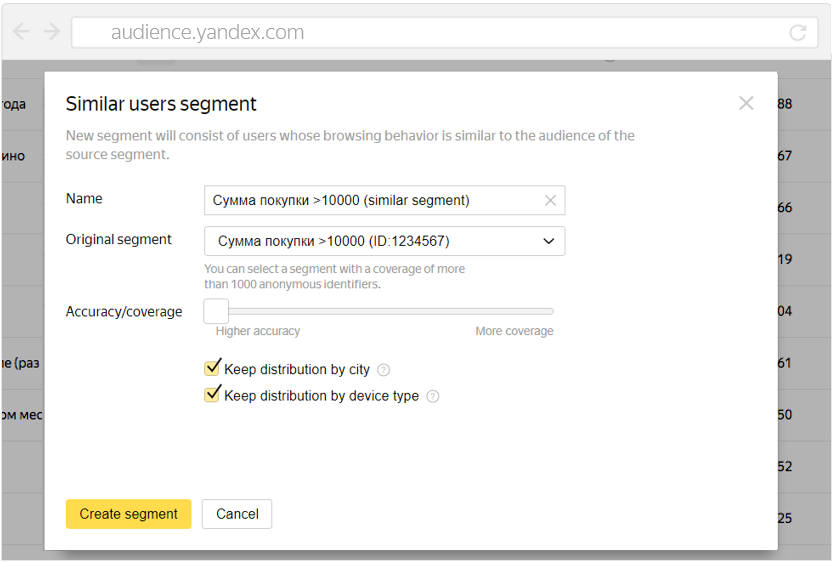Uncheck Keep distribution by city
Screen dimensions: 834x562
(212, 369)
